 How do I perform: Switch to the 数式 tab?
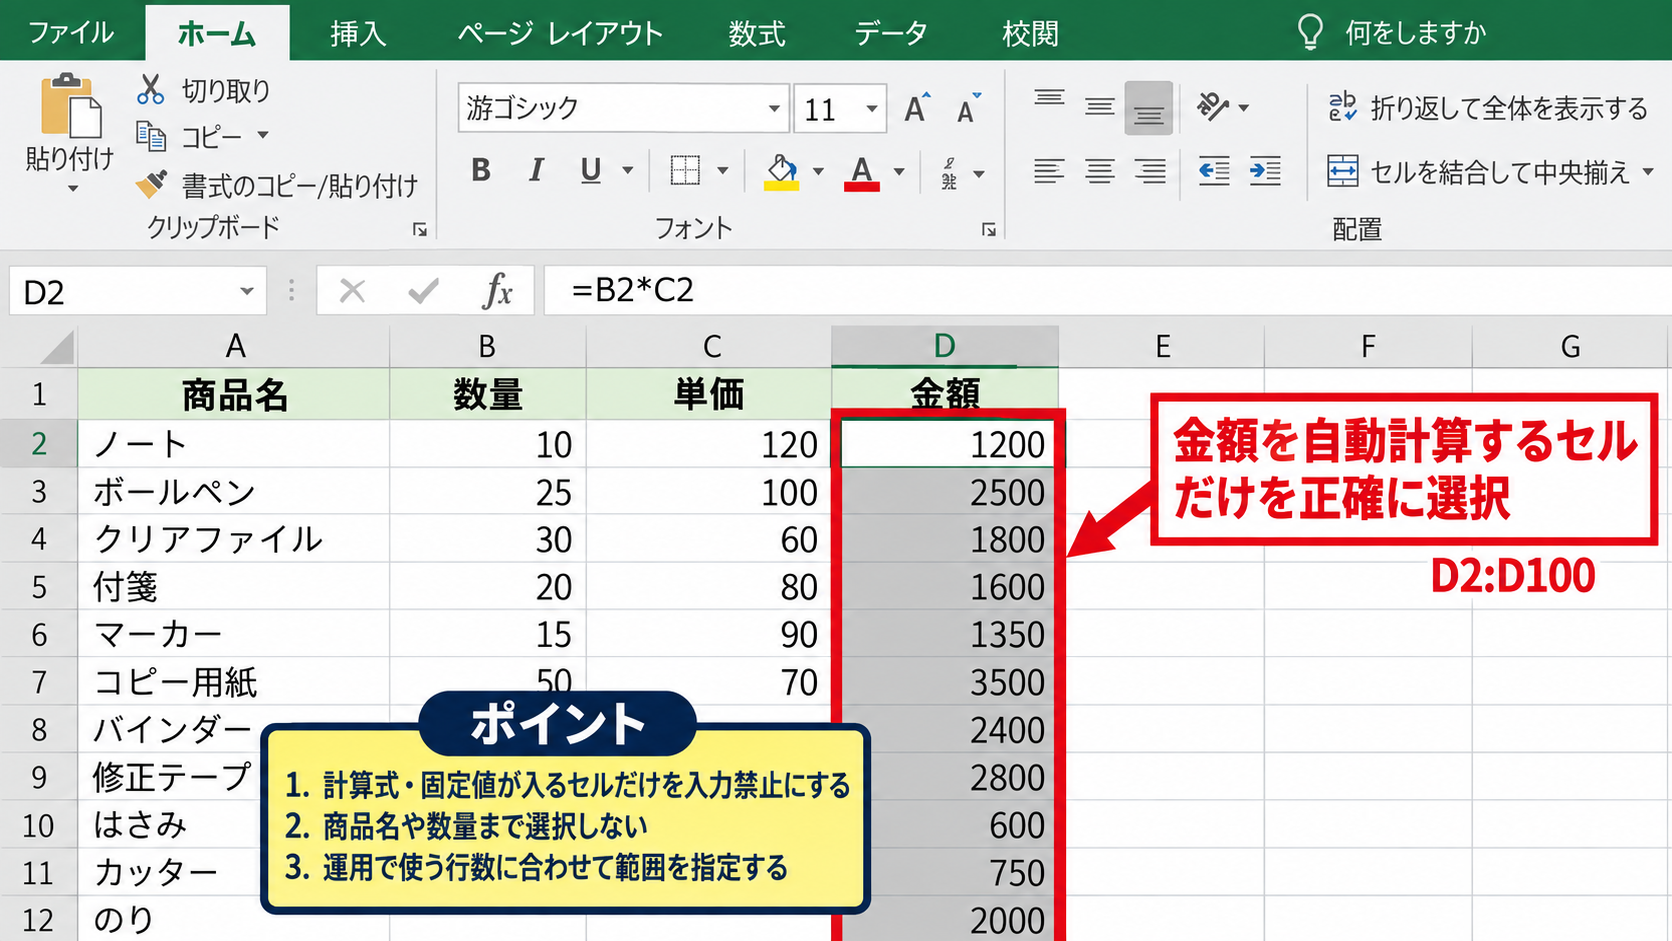click(x=757, y=34)
